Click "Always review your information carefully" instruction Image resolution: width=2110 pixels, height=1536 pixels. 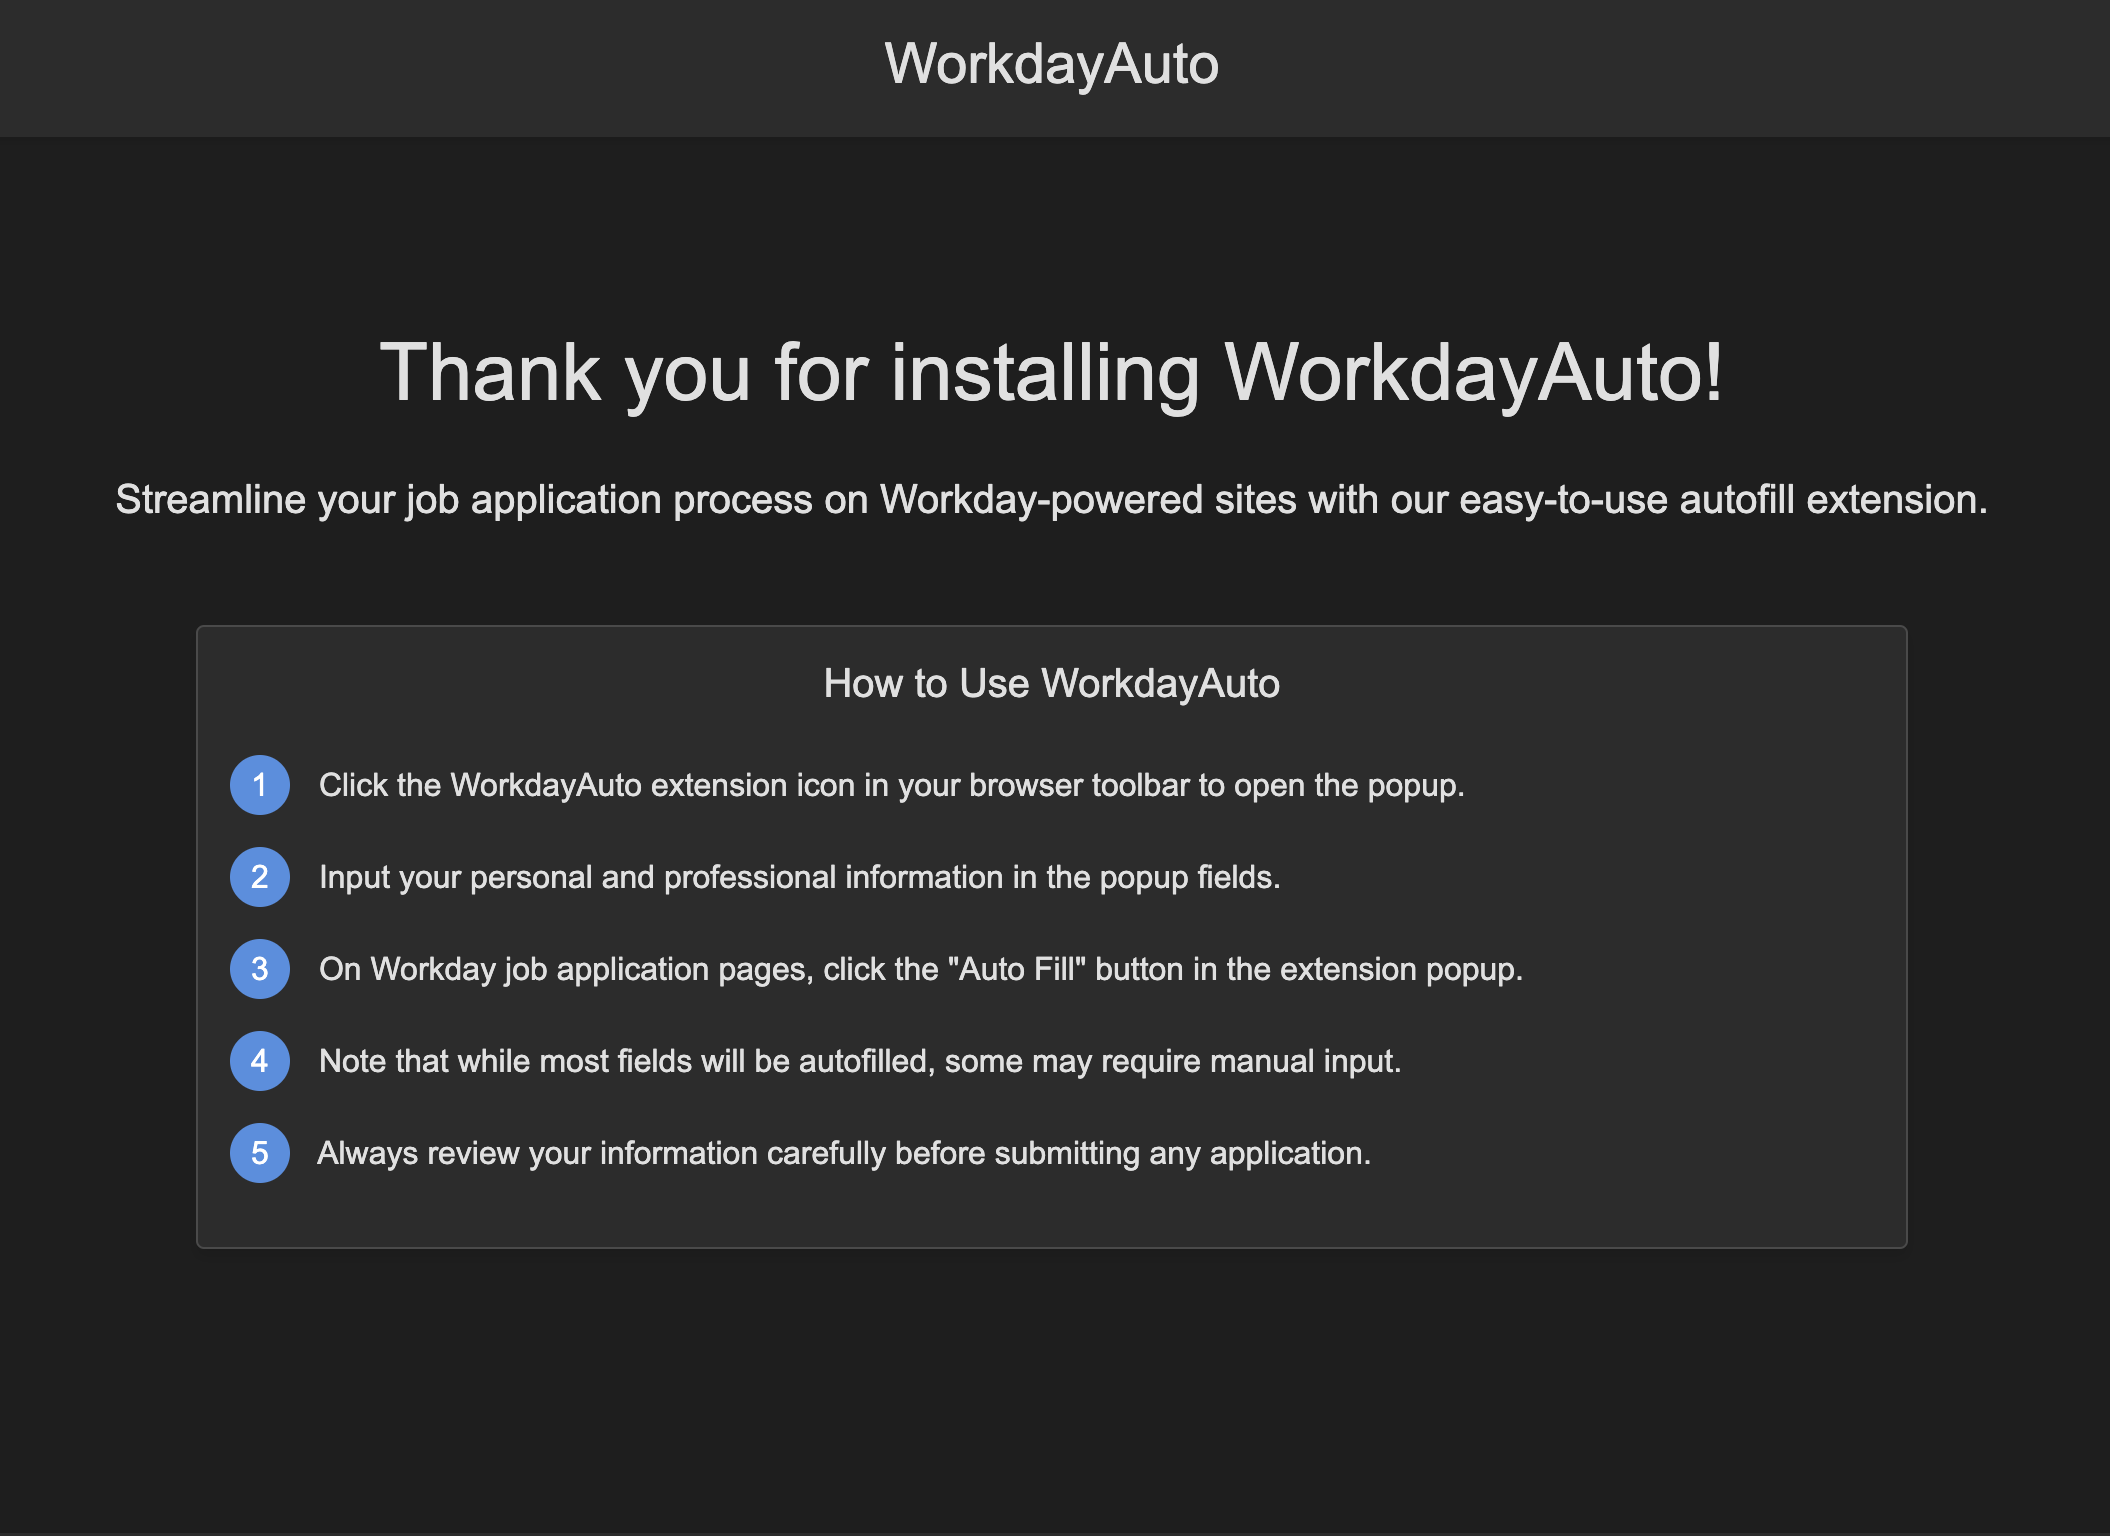point(844,1154)
